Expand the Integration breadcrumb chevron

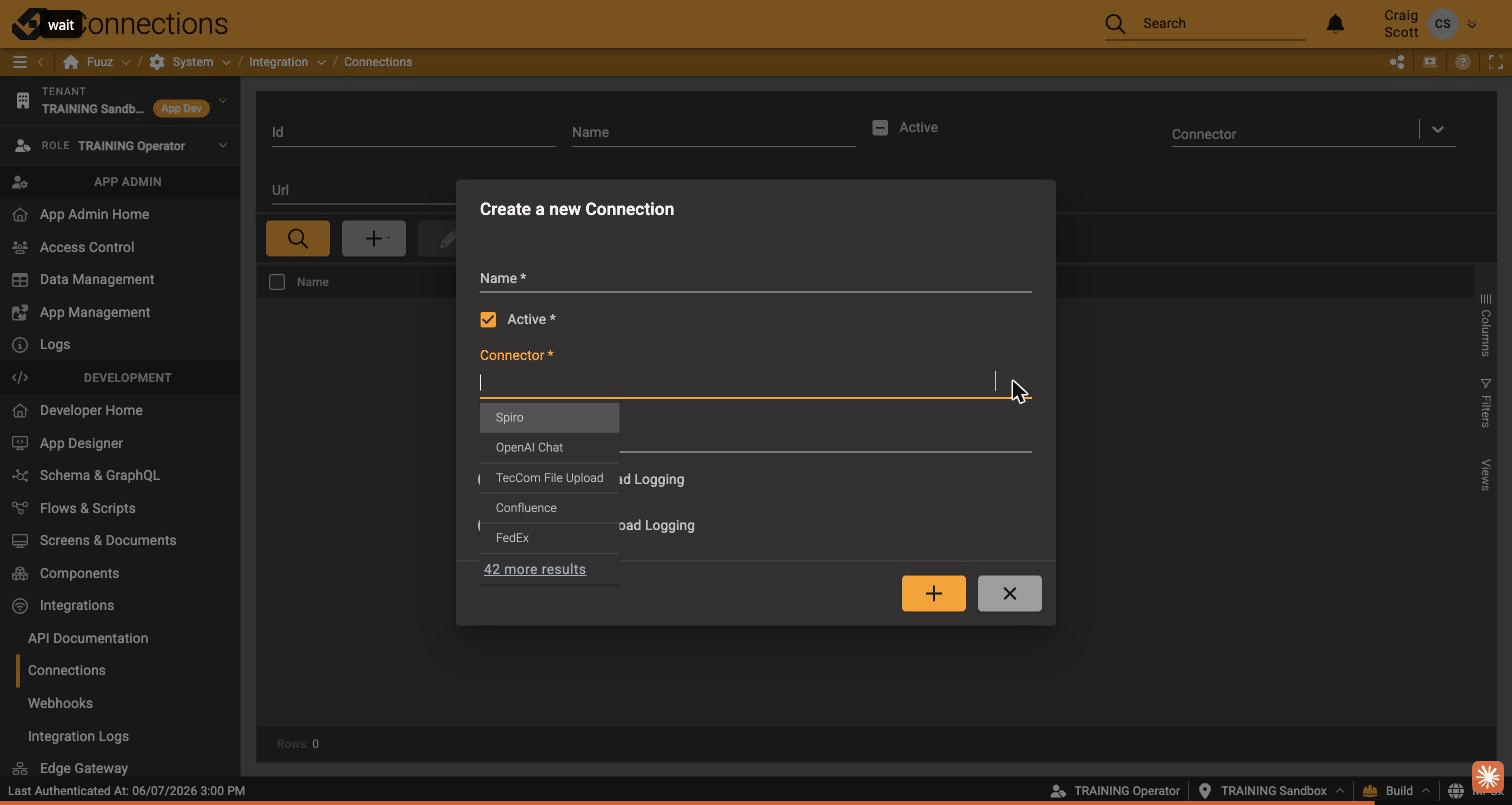click(321, 62)
